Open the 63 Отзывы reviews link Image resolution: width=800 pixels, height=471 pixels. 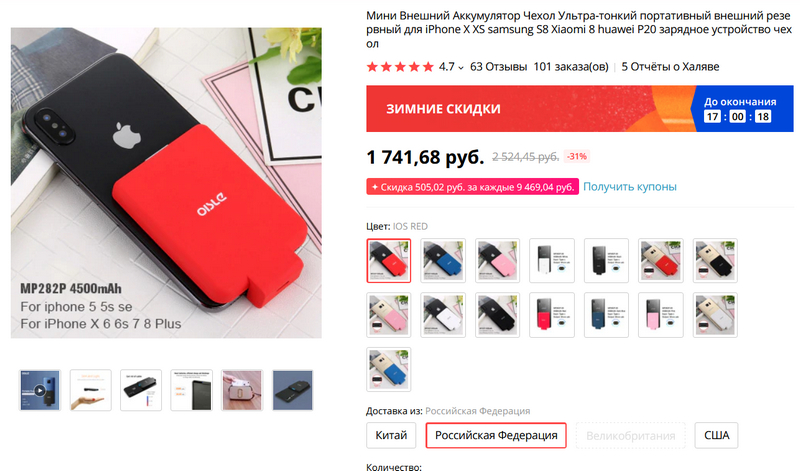coord(498,67)
